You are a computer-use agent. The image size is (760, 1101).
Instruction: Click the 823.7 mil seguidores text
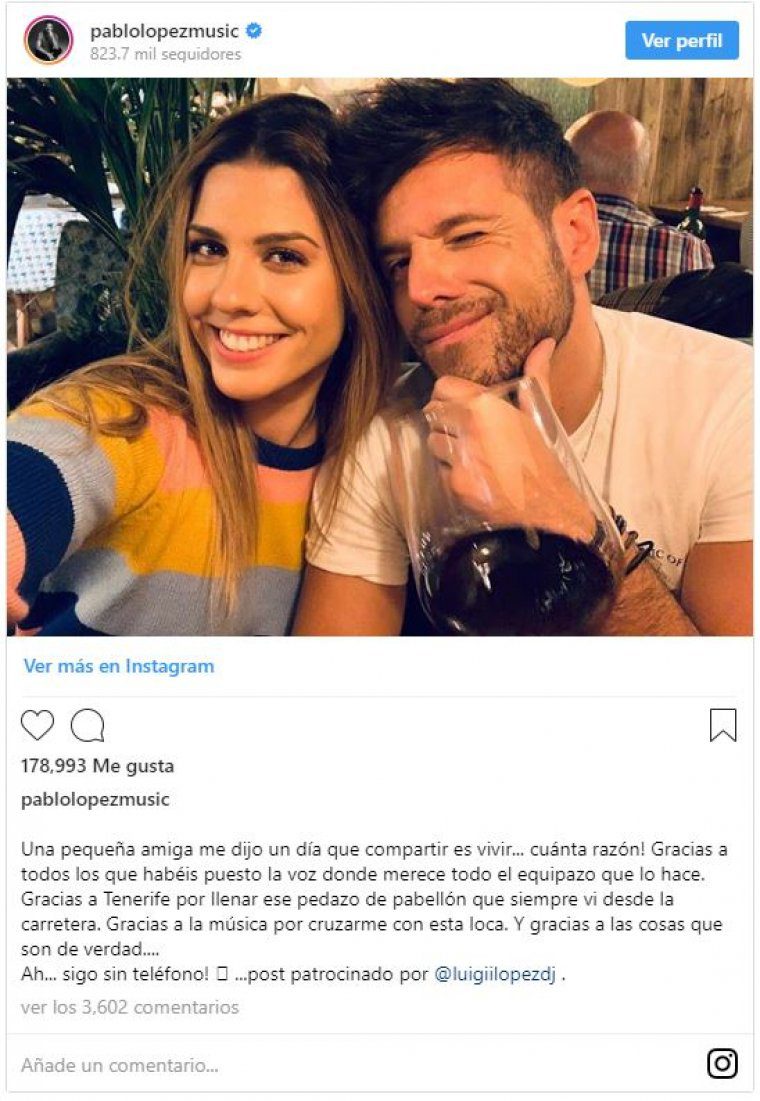(x=166, y=54)
